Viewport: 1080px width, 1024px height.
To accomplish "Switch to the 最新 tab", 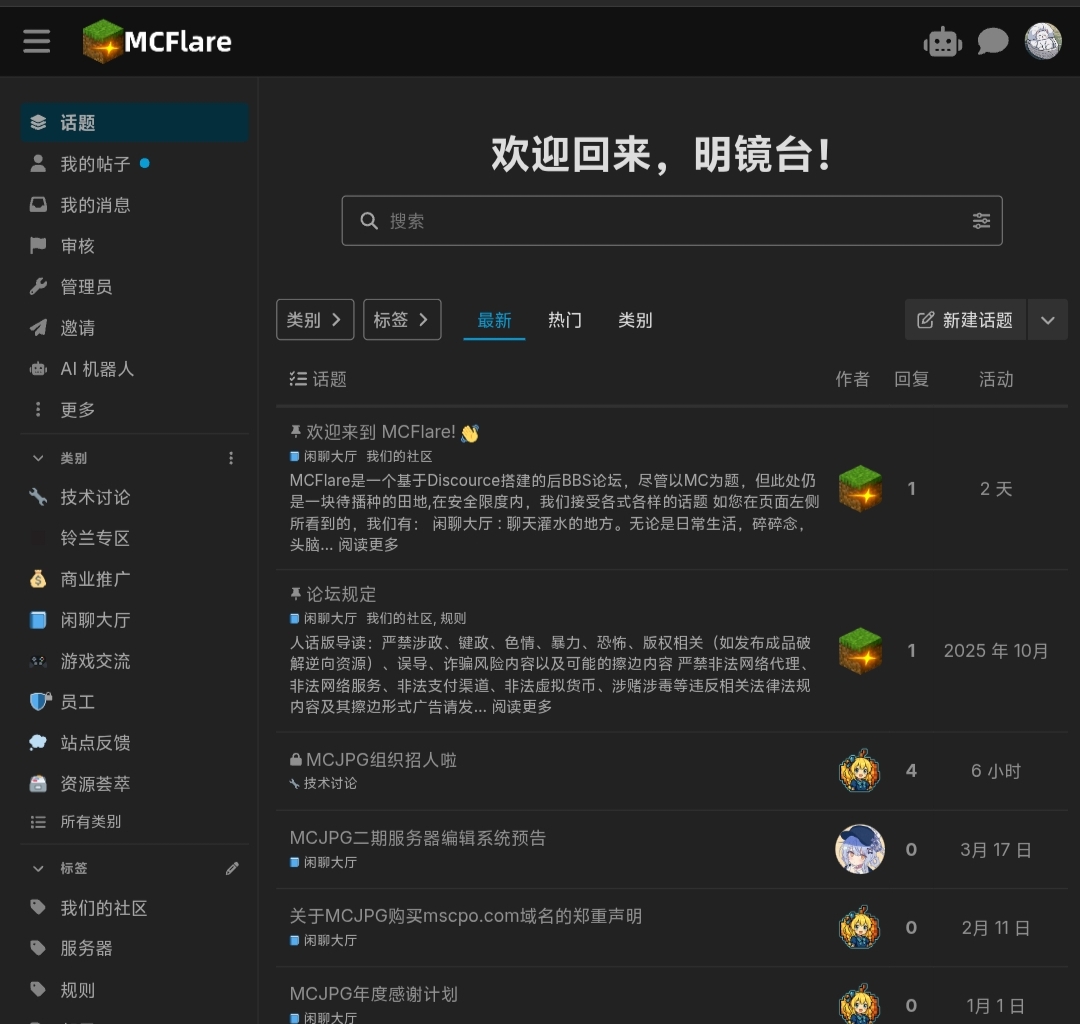I will click(x=494, y=320).
